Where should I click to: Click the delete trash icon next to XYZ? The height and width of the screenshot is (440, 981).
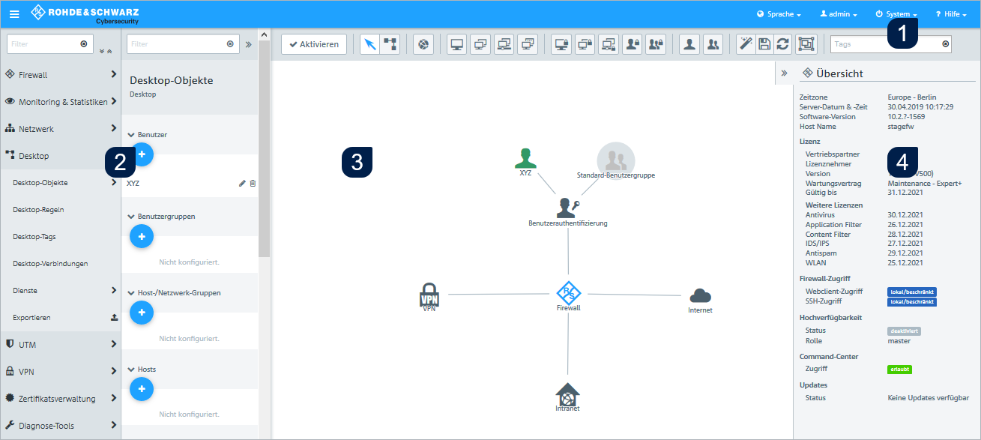(253, 184)
